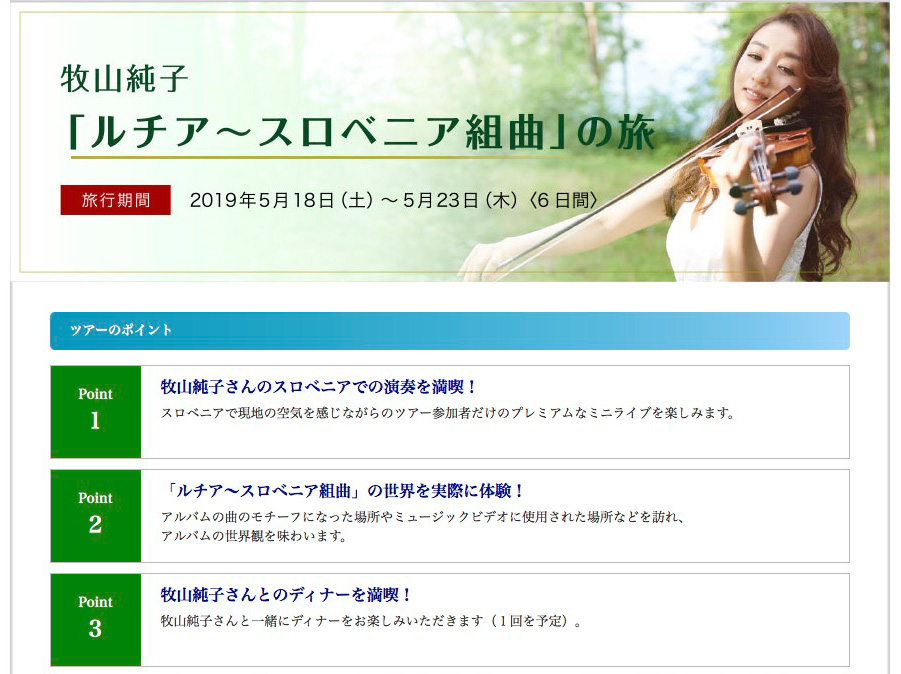Click the name 牧山純子 above the banner title
The image size is (901, 674).
point(124,78)
